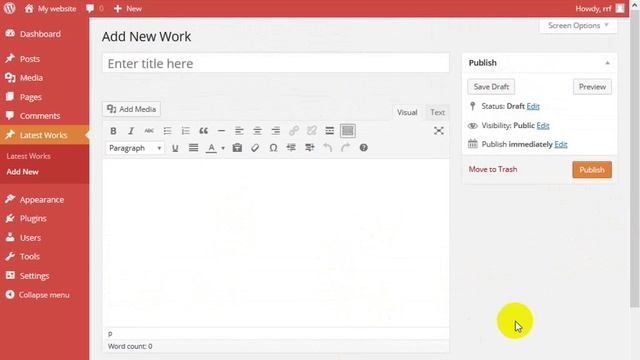Edit the Draft status
Screen dimensions: 640x360
[x=533, y=106]
